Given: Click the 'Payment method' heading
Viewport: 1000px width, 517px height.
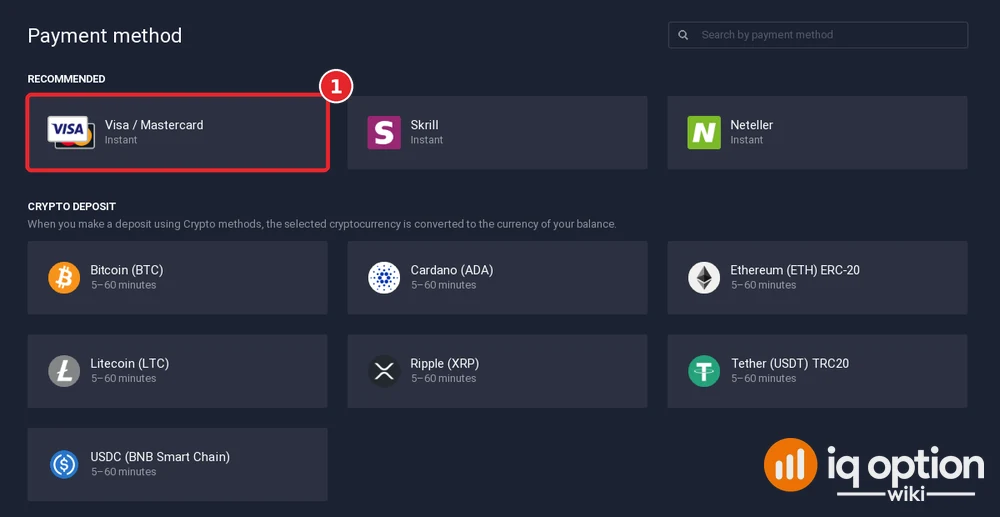Looking at the screenshot, I should pos(105,36).
